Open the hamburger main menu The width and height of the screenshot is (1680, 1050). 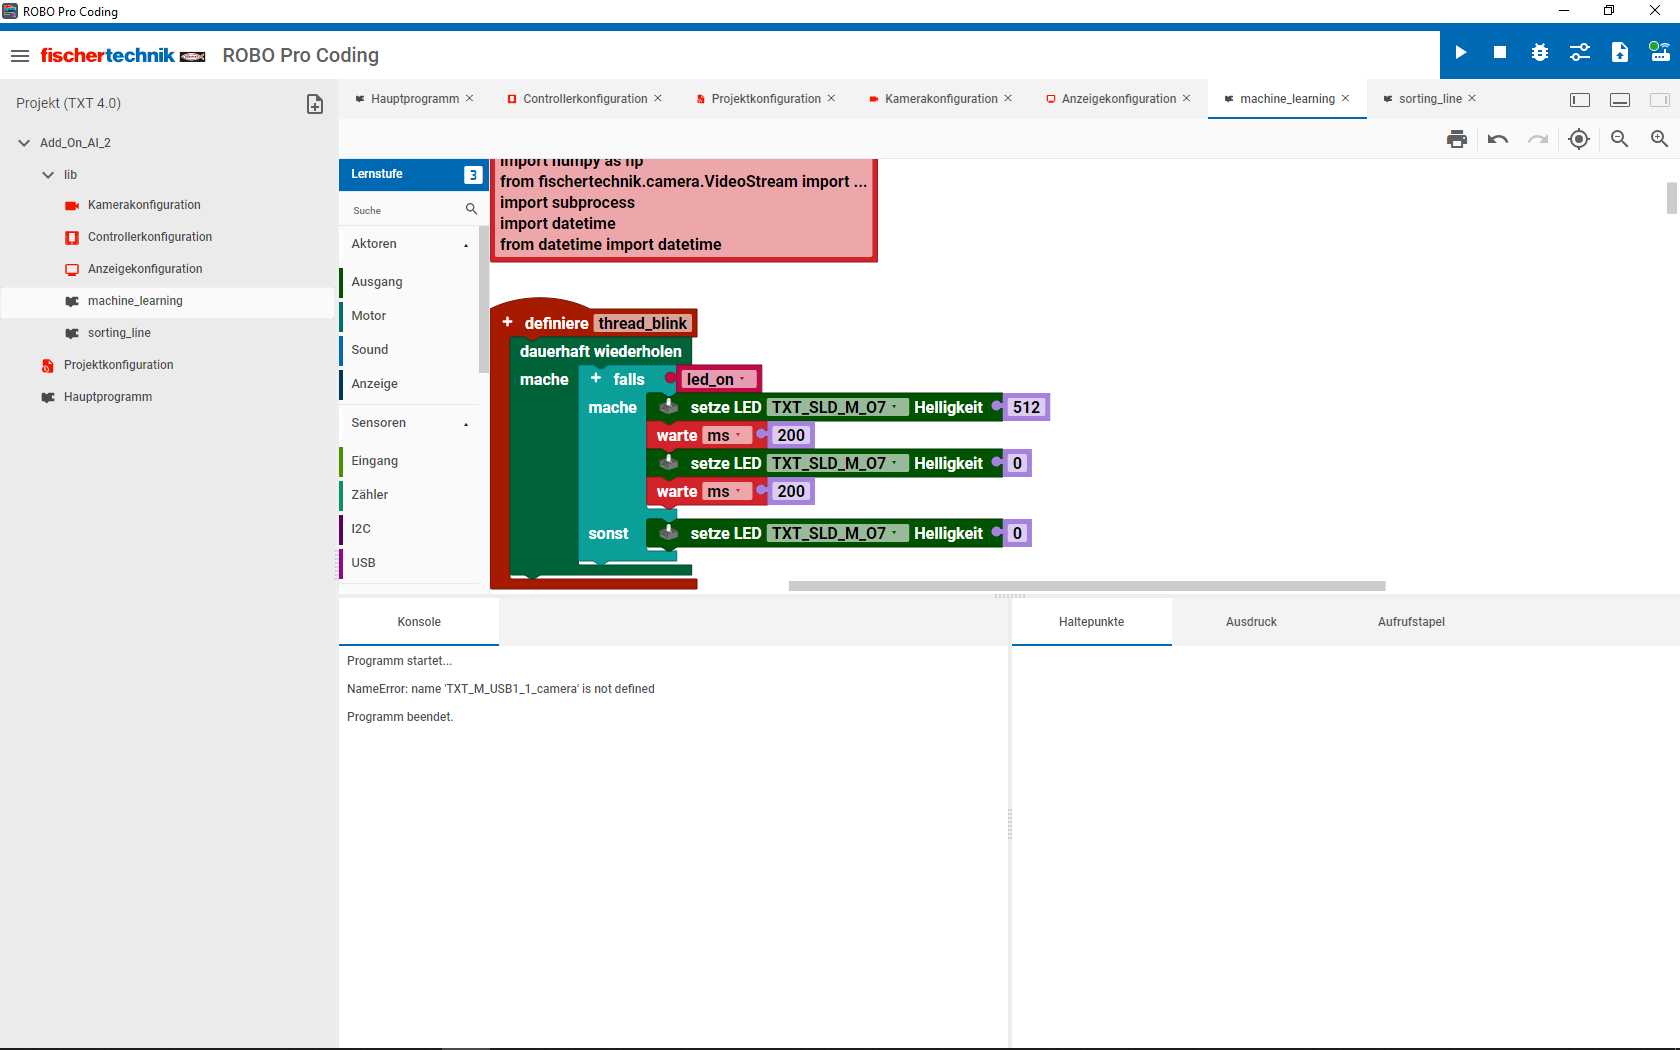coord(20,55)
